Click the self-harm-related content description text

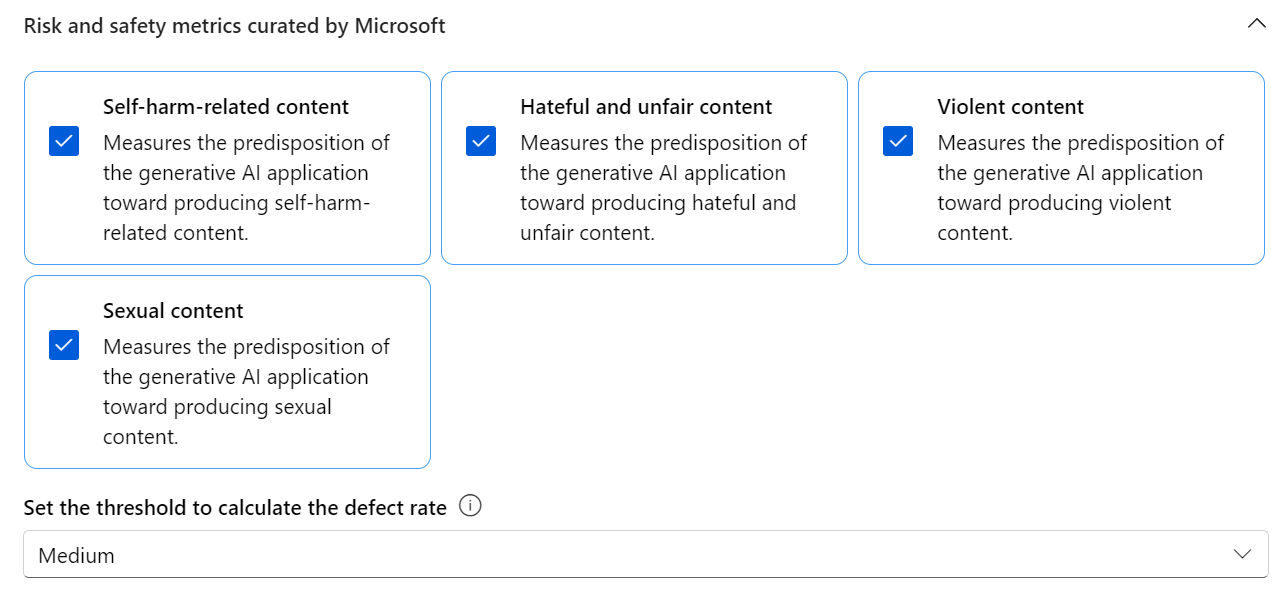[x=246, y=188]
